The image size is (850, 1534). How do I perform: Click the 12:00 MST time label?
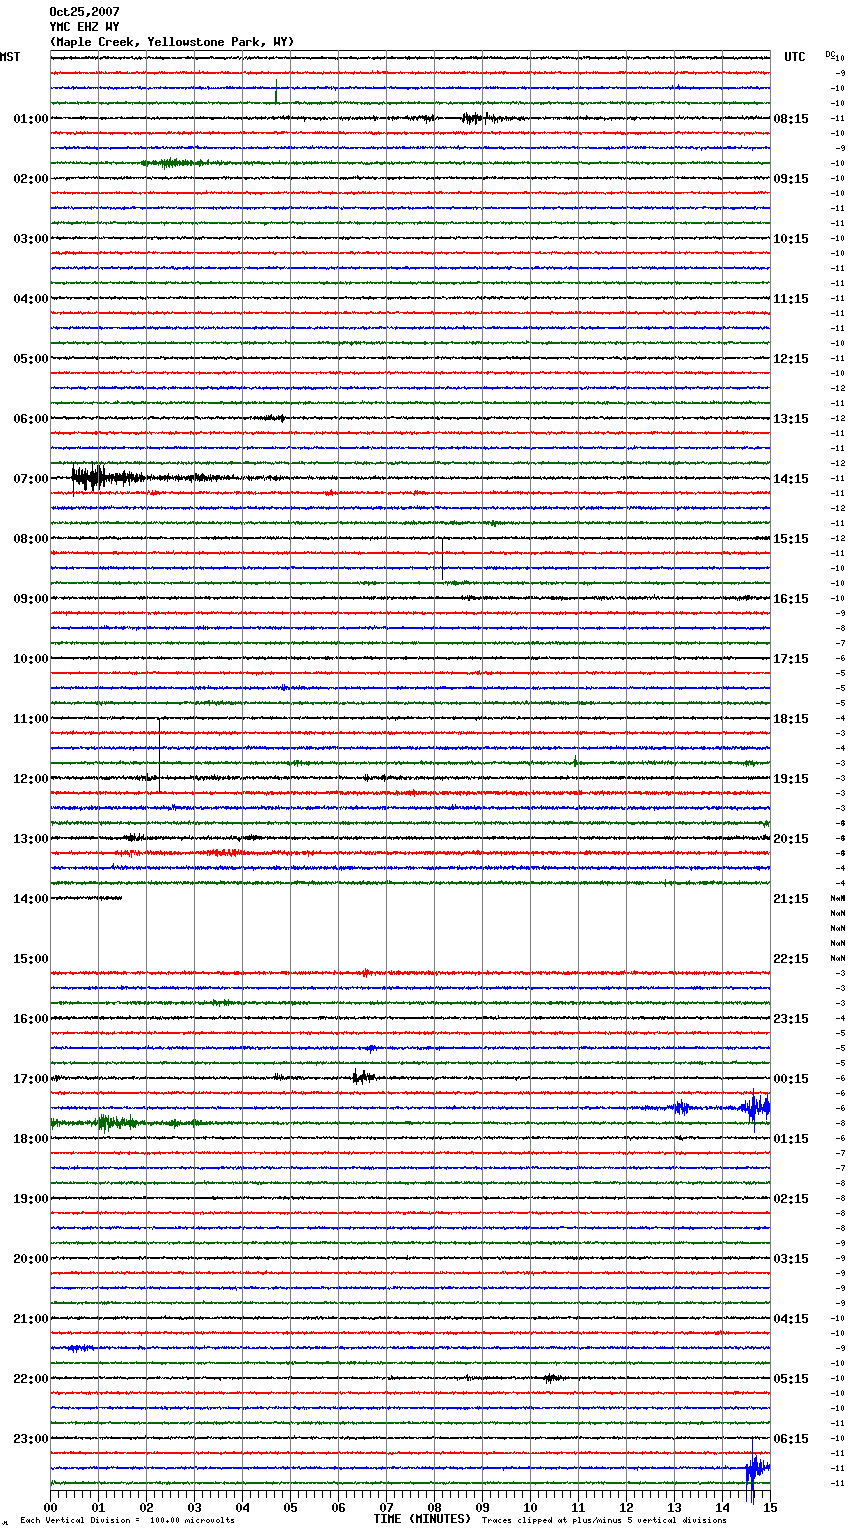pyautogui.click(x=31, y=779)
